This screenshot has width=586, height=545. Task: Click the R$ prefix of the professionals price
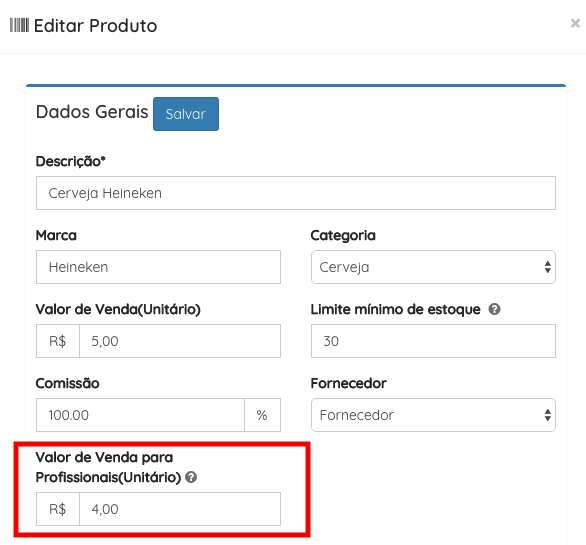58,509
